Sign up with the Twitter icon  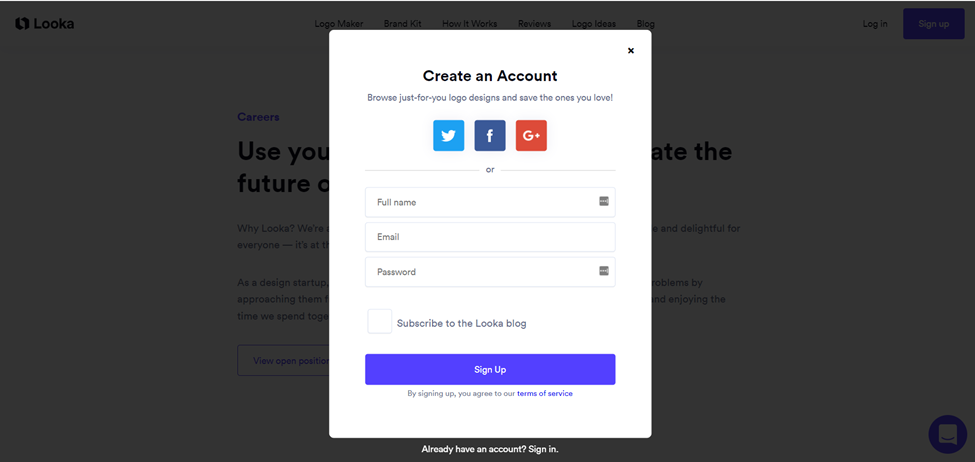448,136
